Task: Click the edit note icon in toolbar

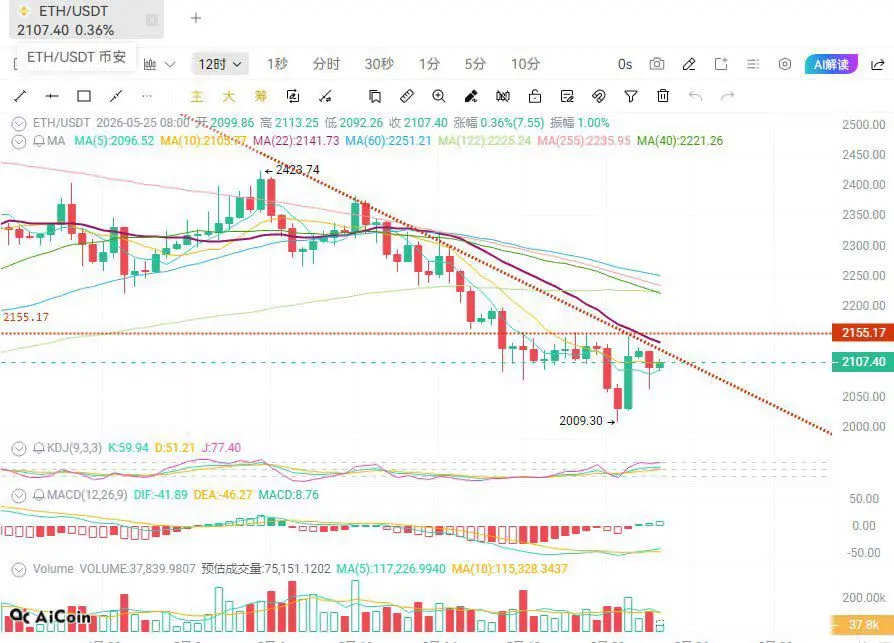Action: pyautogui.click(x=567, y=96)
